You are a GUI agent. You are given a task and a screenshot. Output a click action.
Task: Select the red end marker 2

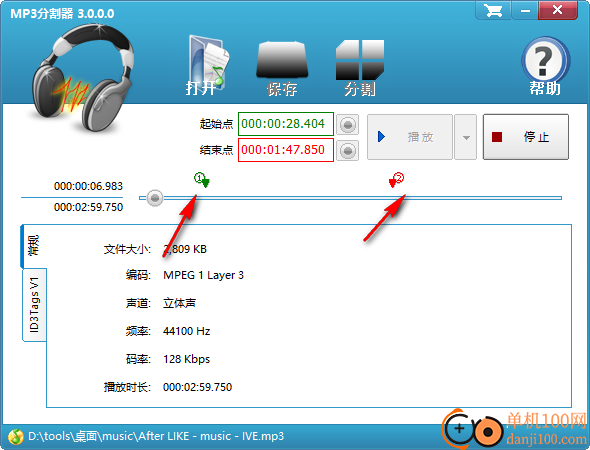(396, 180)
